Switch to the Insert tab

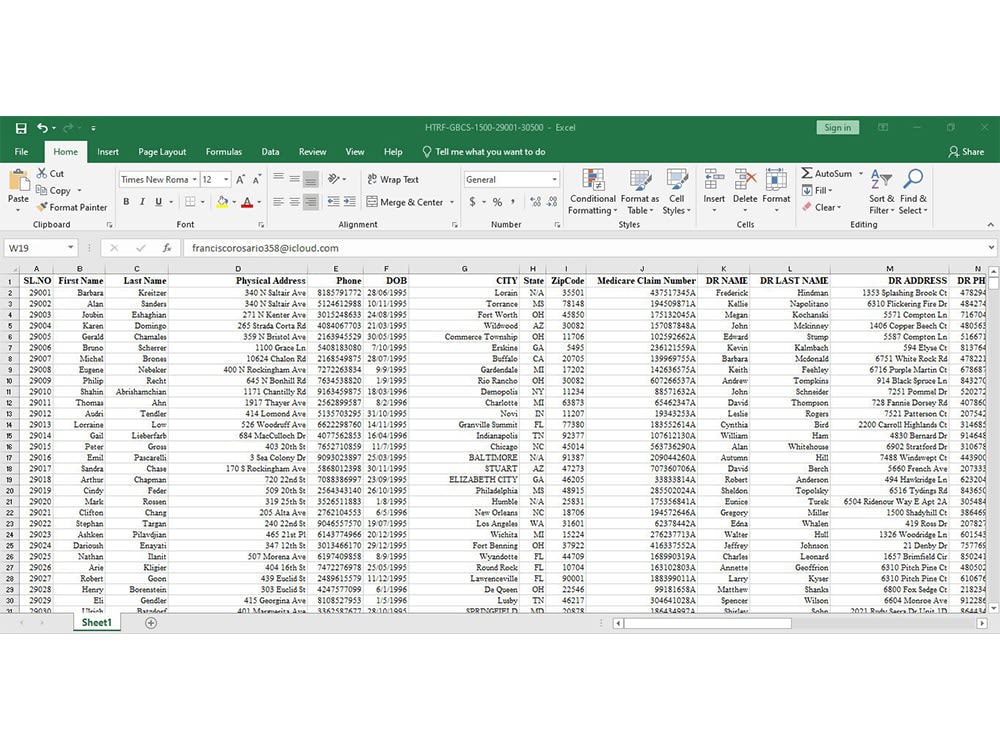108,152
